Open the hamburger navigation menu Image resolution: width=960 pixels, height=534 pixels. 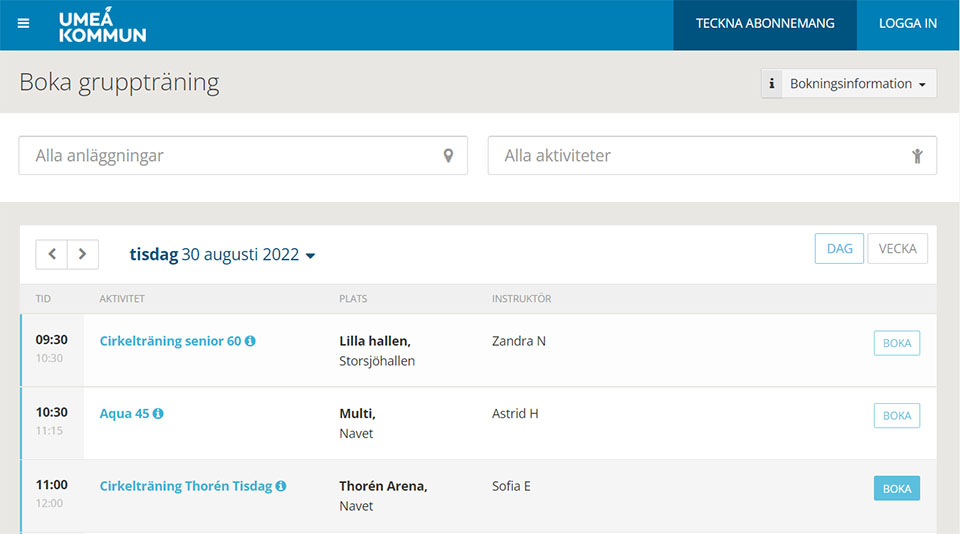[x=23, y=23]
